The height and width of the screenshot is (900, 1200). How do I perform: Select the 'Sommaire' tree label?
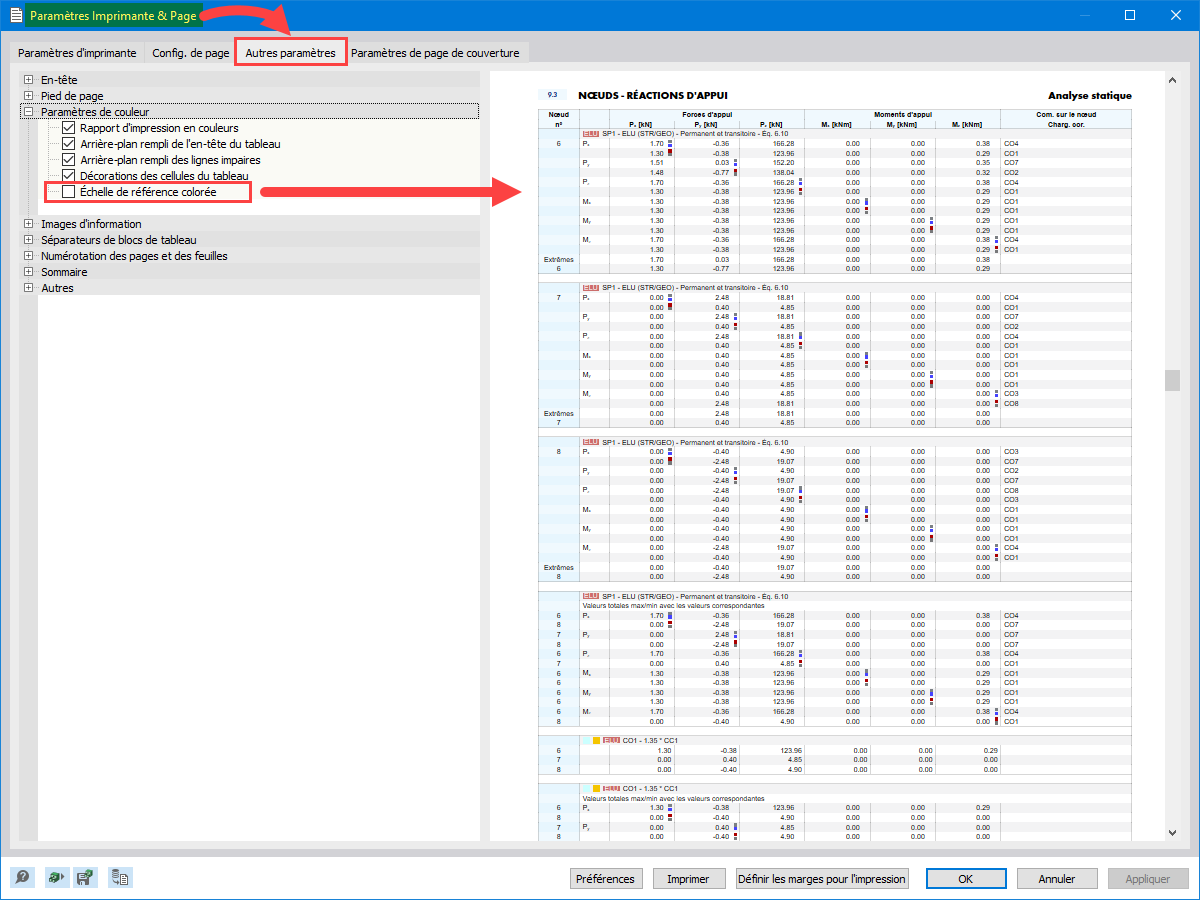tap(64, 272)
